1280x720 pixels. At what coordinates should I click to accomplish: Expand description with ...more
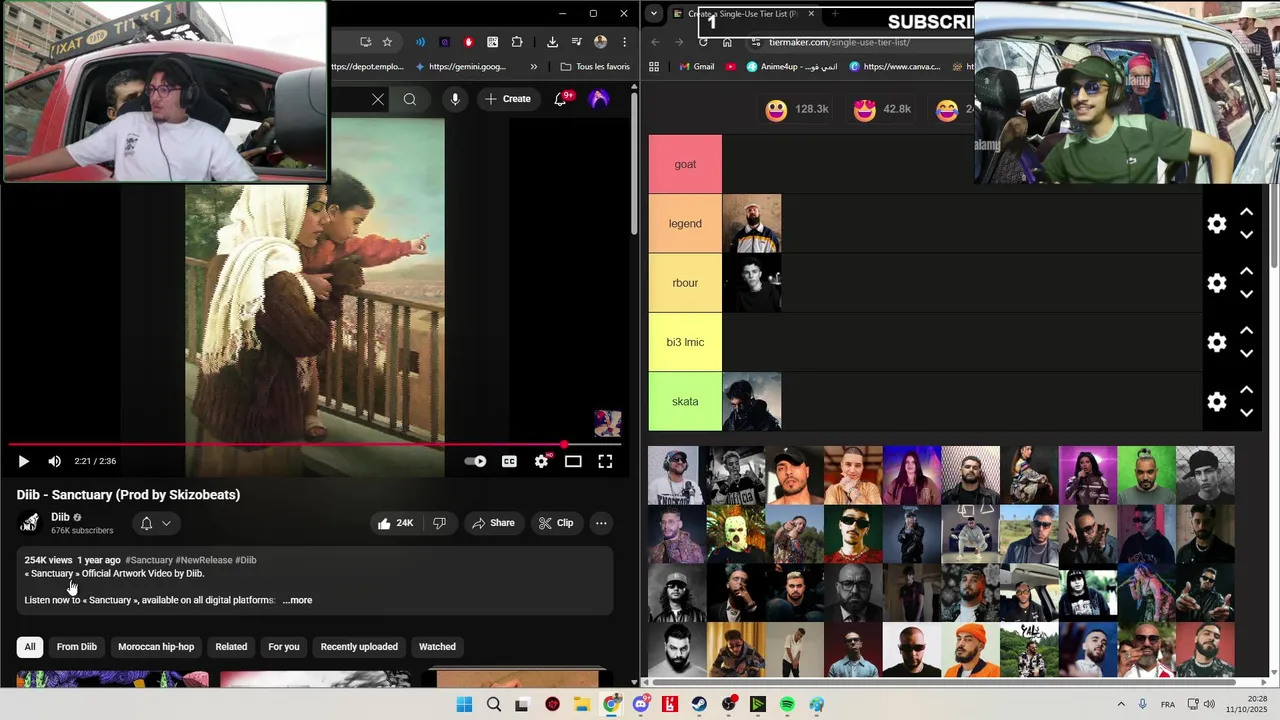(297, 600)
